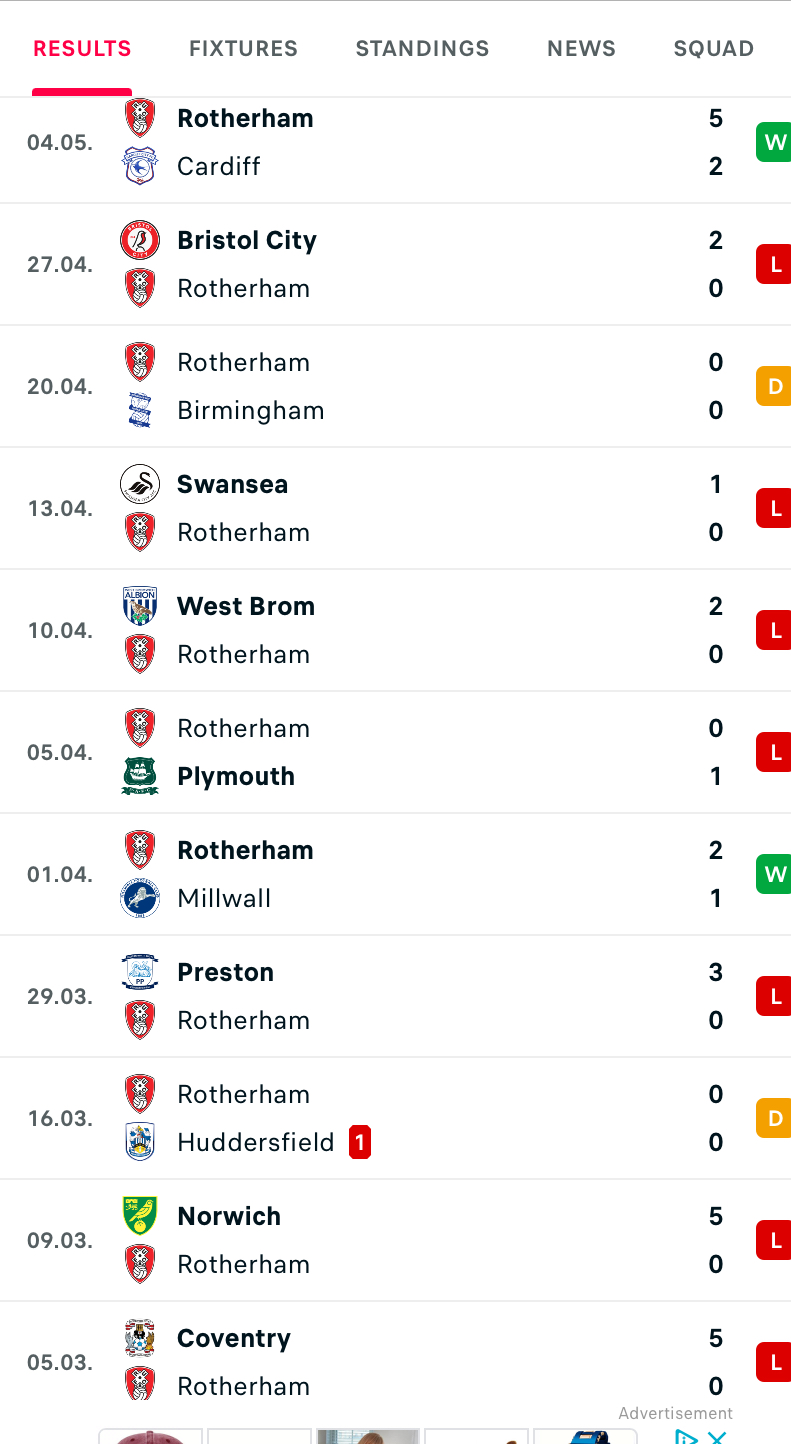Screen dimensions: 791x1444
Task: Click the green W badge for Millwall game
Action: (x=774, y=874)
